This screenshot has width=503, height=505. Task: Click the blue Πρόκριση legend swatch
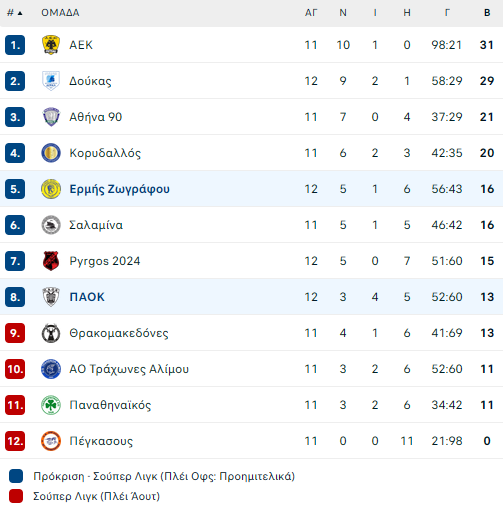[16, 476]
